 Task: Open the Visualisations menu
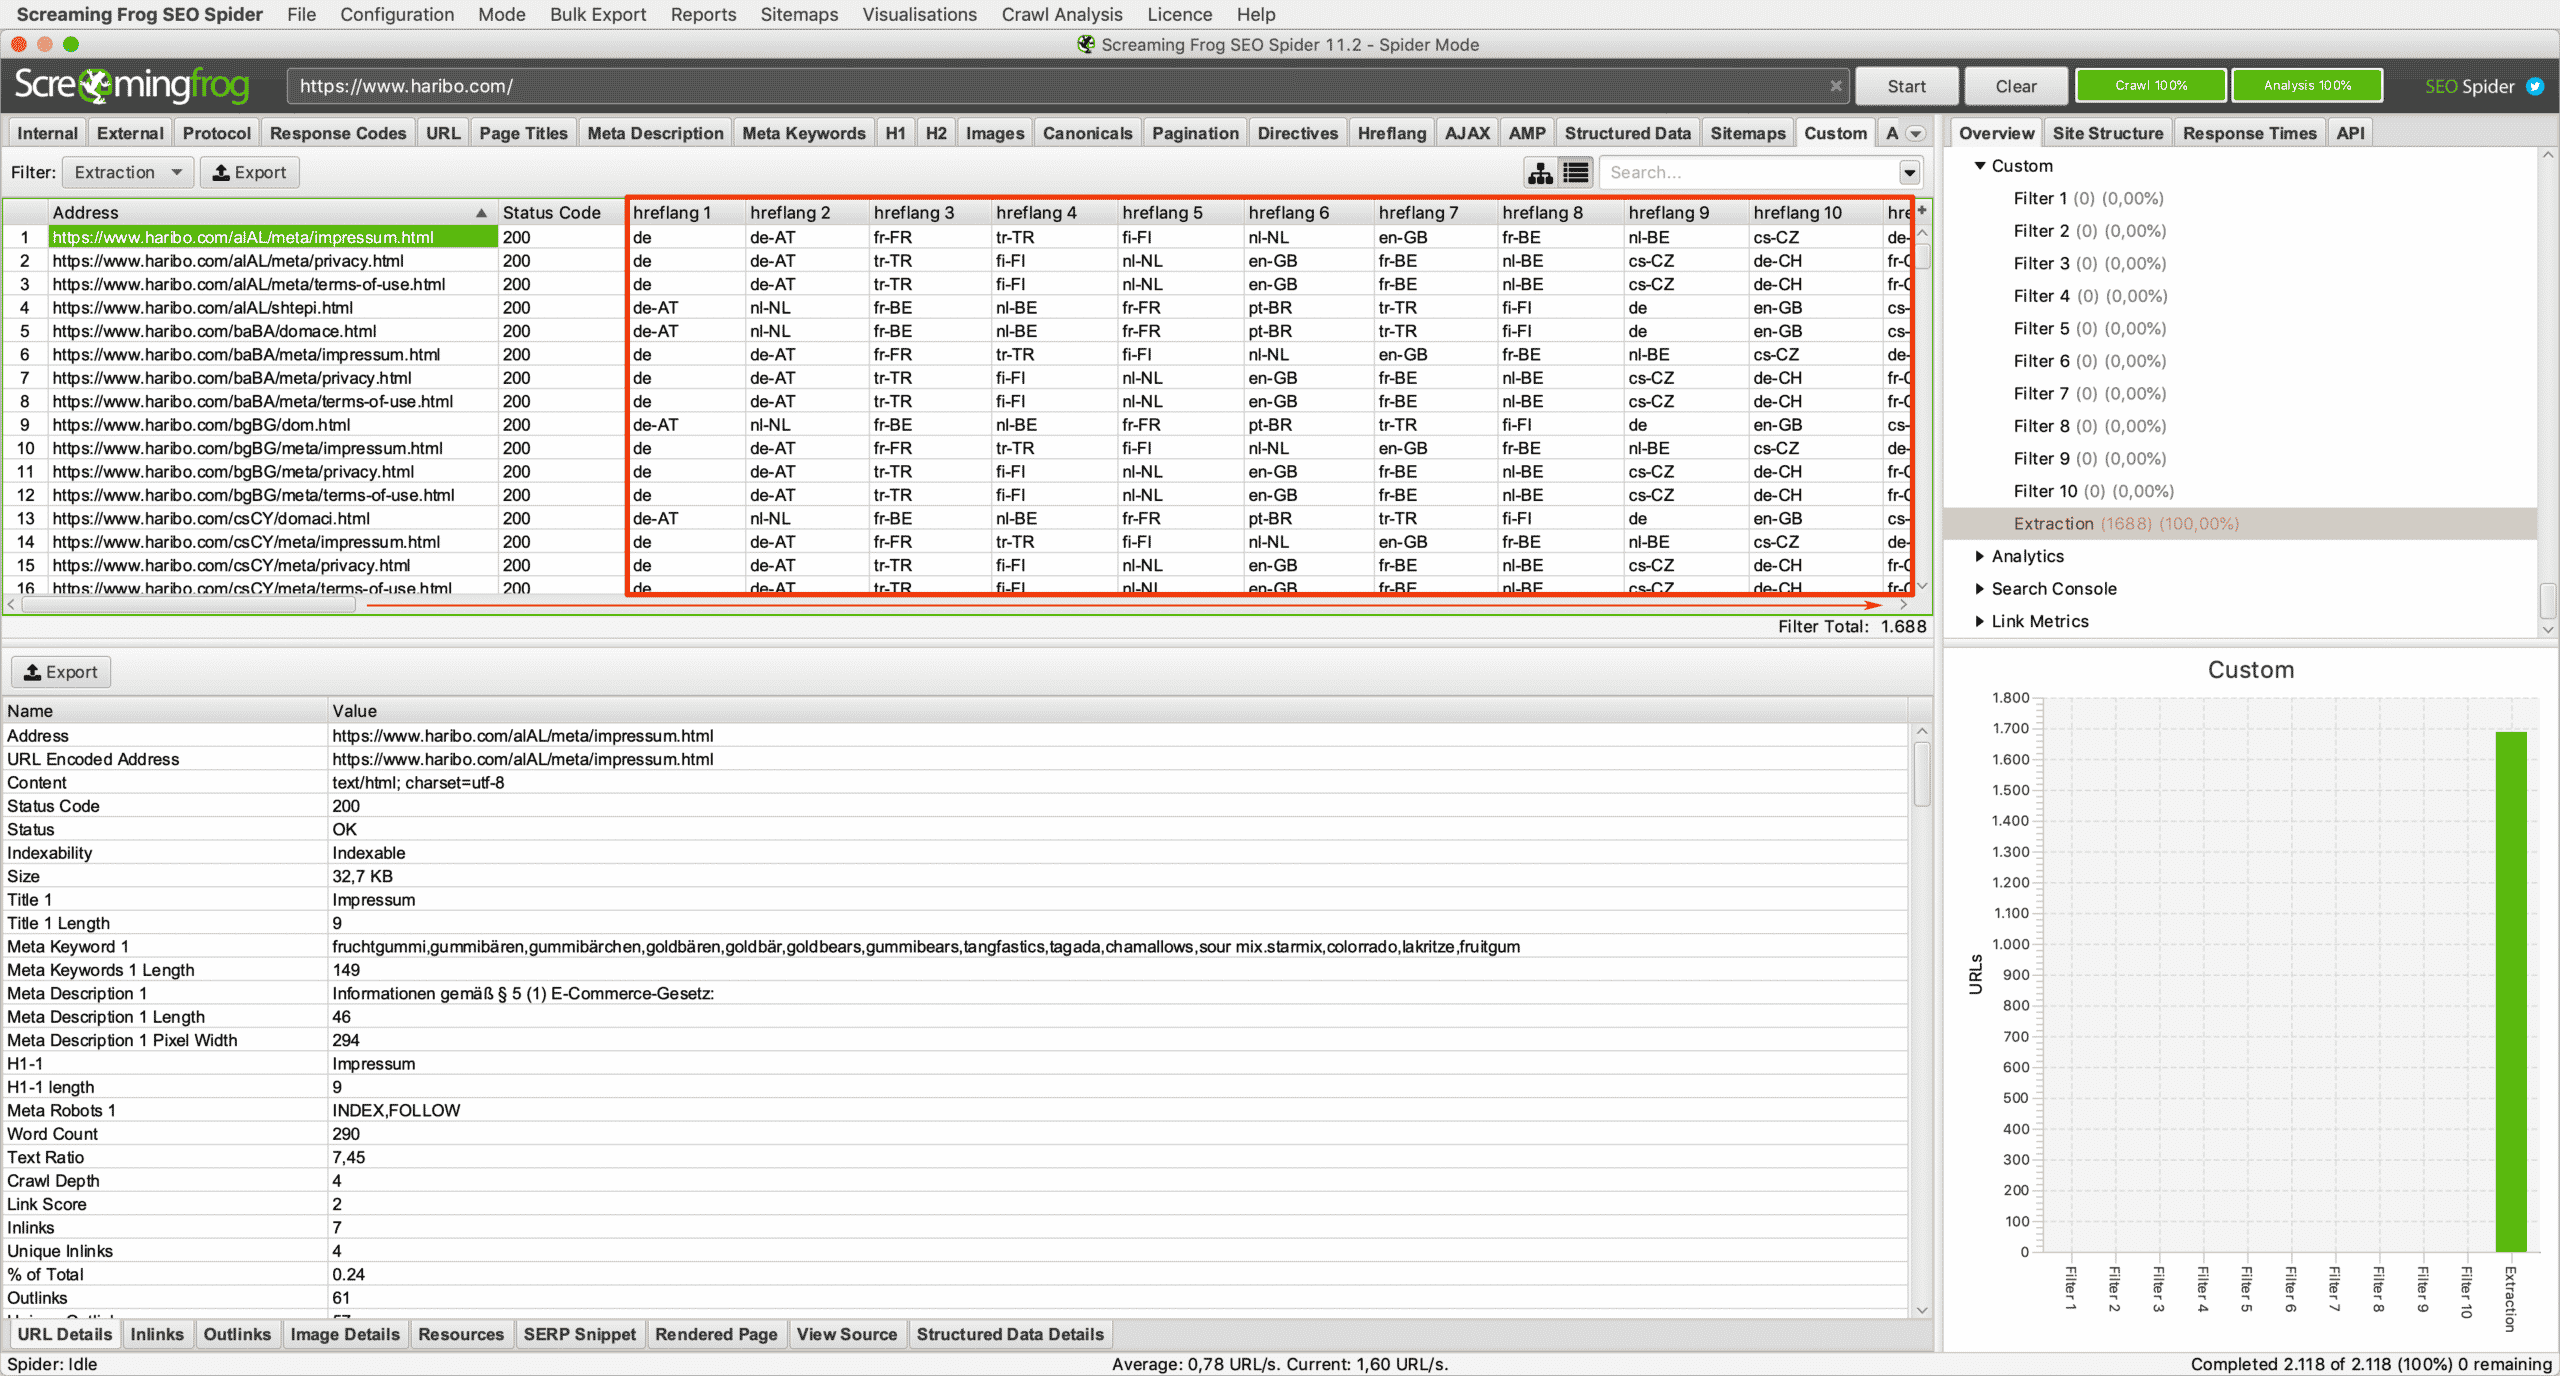(919, 14)
